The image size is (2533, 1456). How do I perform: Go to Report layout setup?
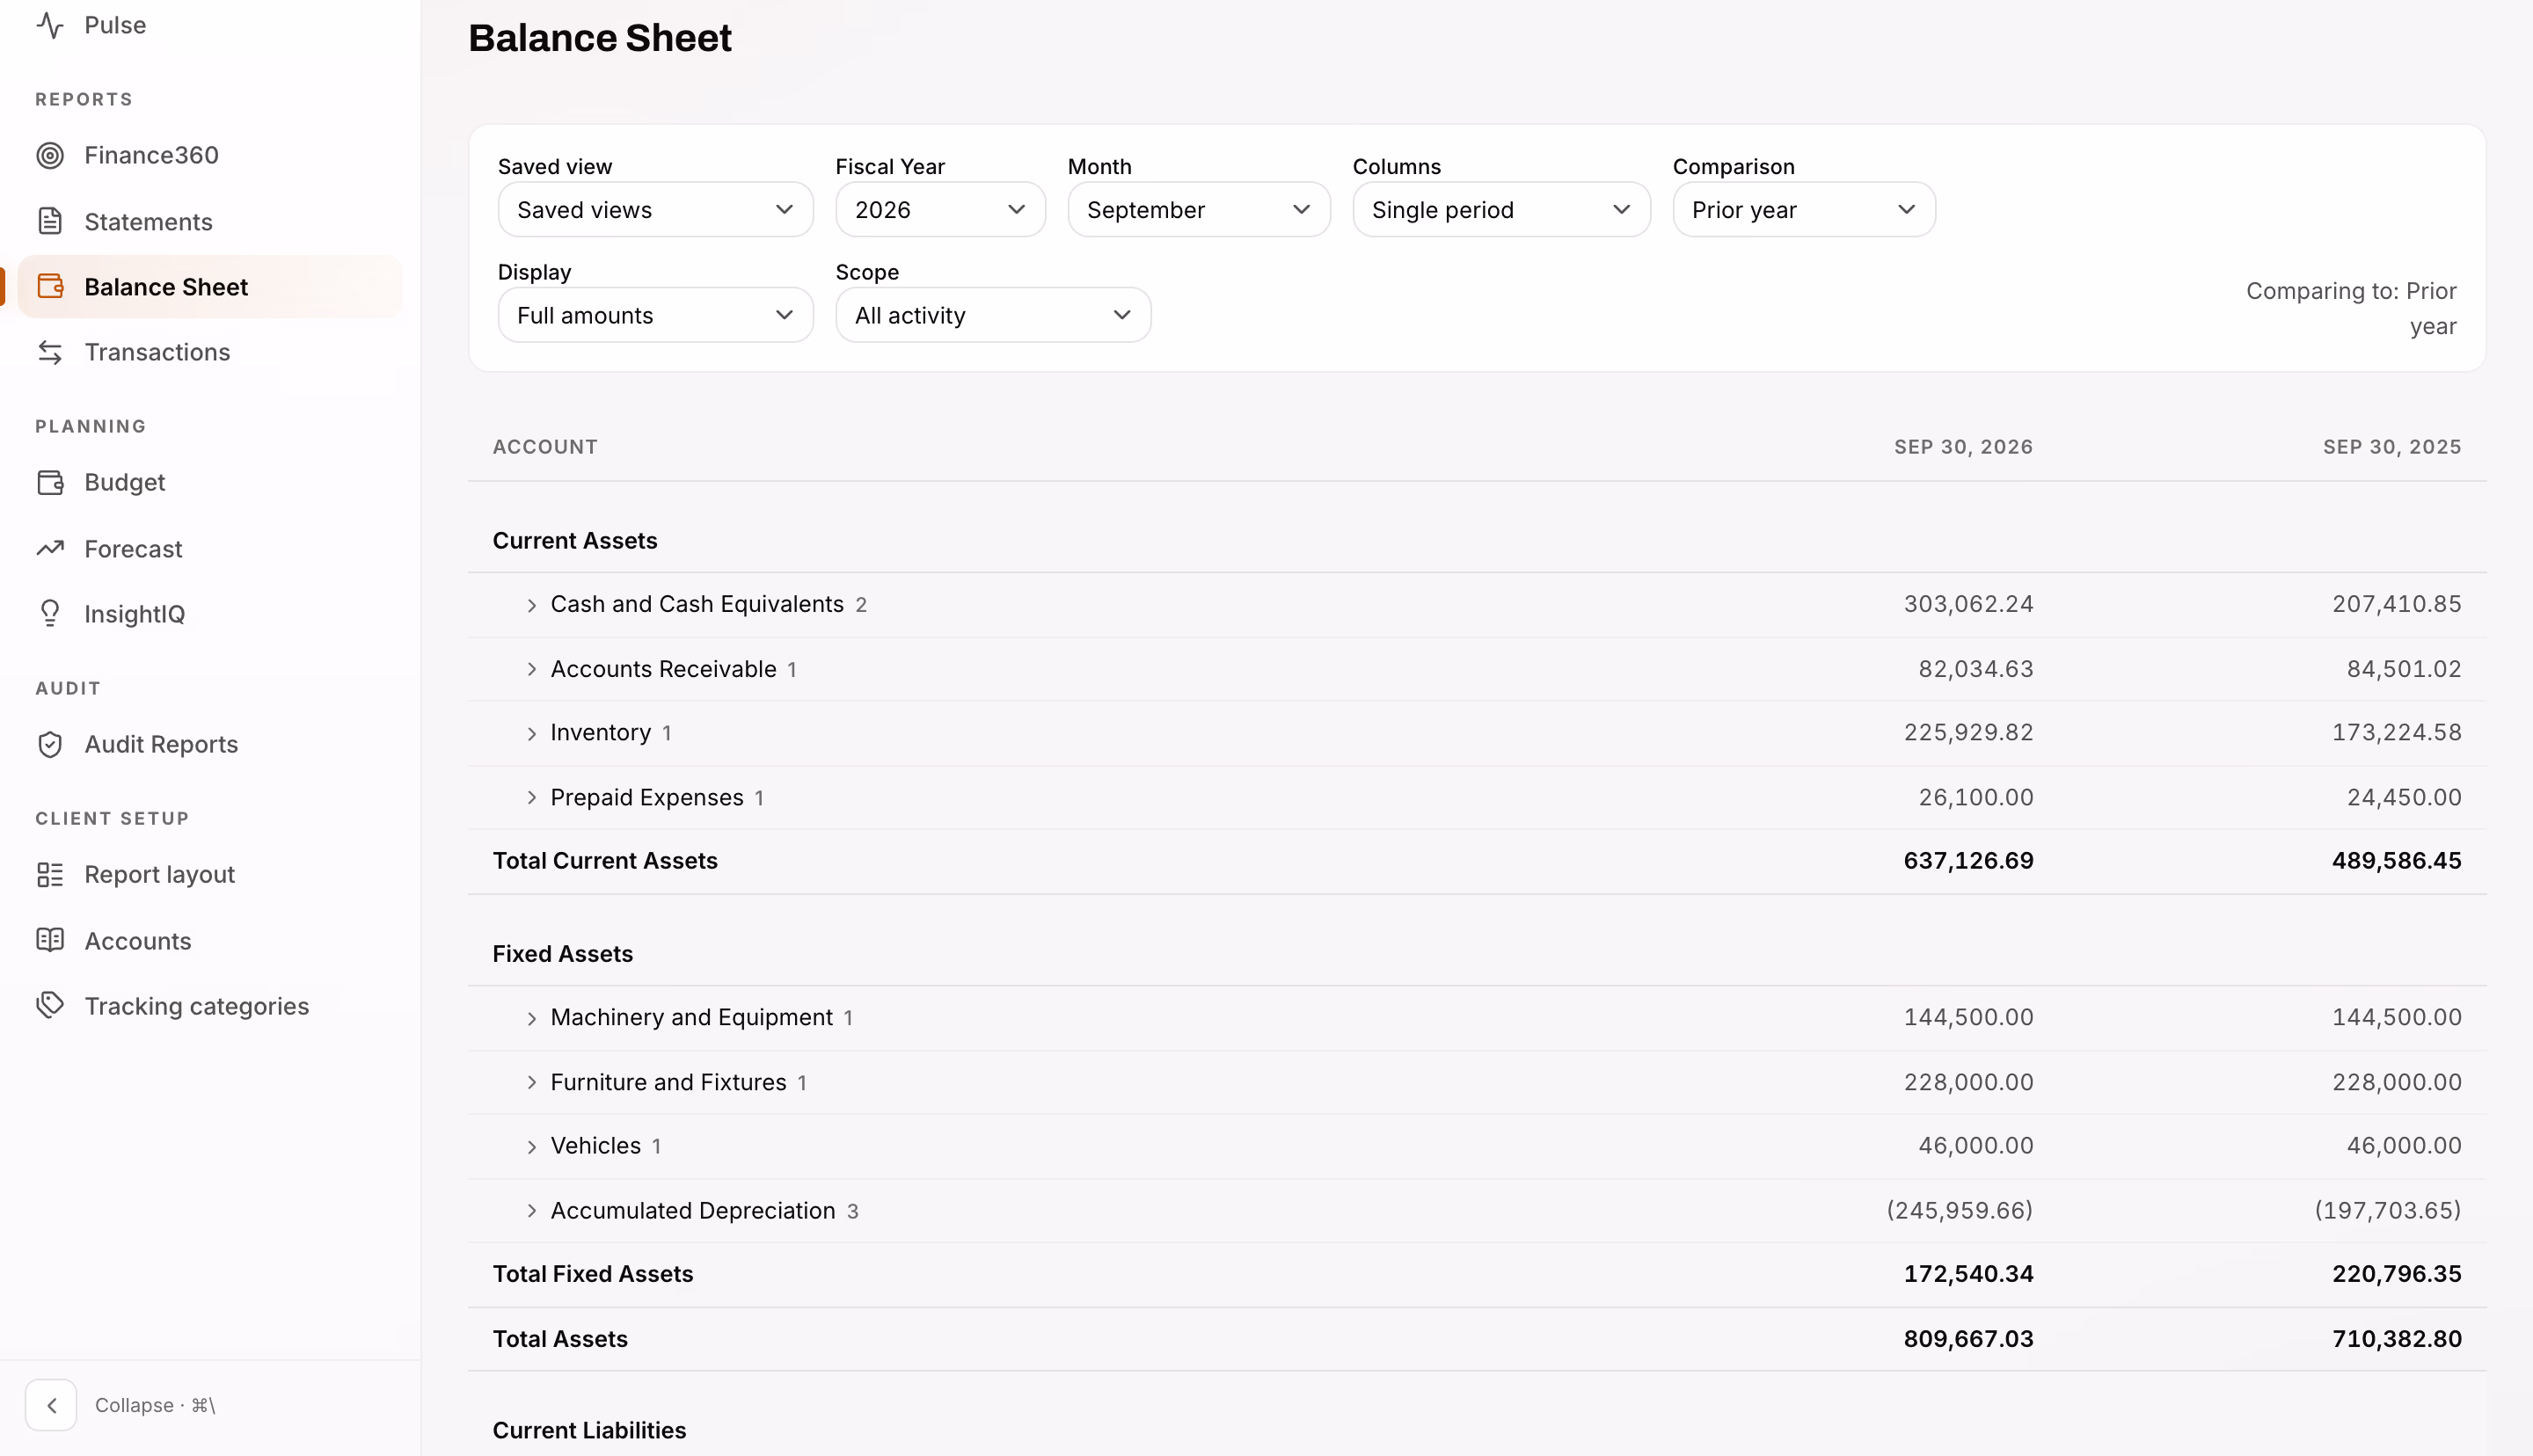click(210, 874)
